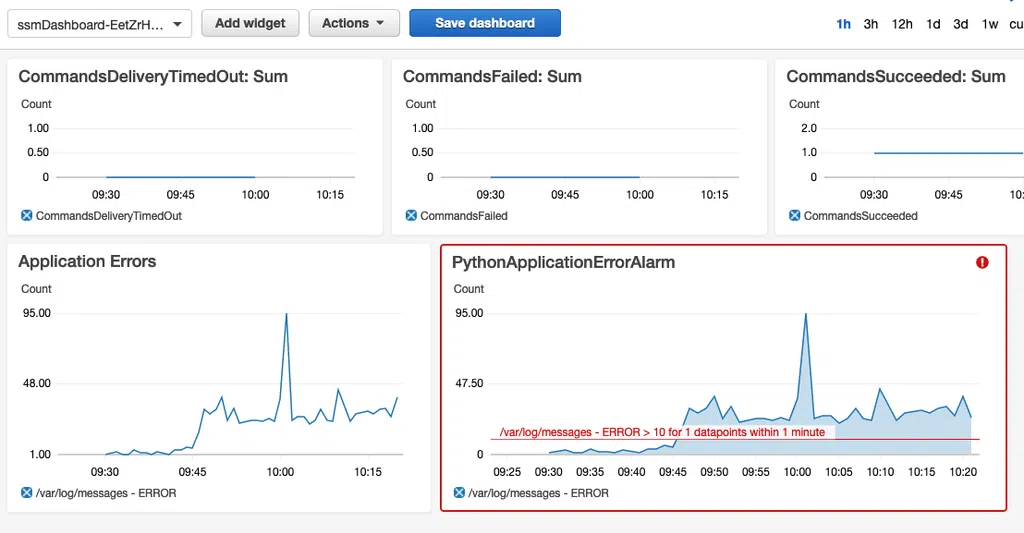Toggle ERROR legend checkbox in PythonApplicationErrorAlarm widget
Image resolution: width=1024 pixels, height=533 pixels.
pos(459,493)
